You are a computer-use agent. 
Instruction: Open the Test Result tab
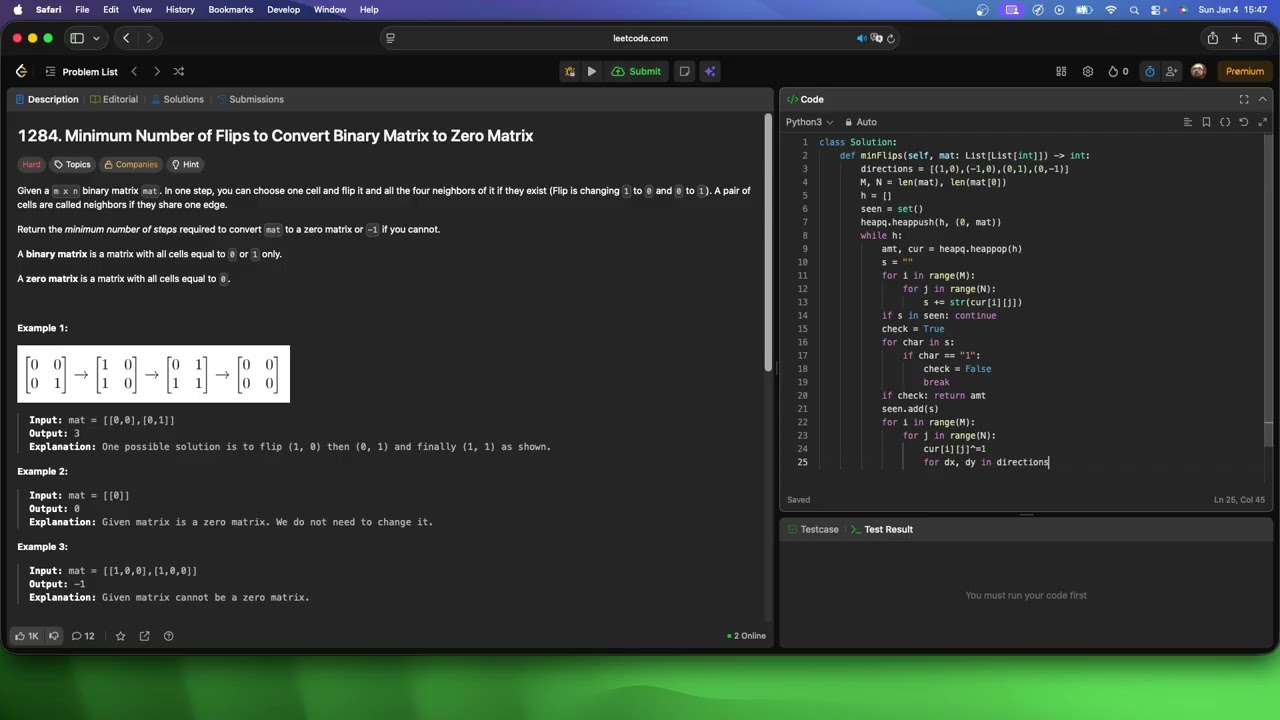click(x=882, y=529)
